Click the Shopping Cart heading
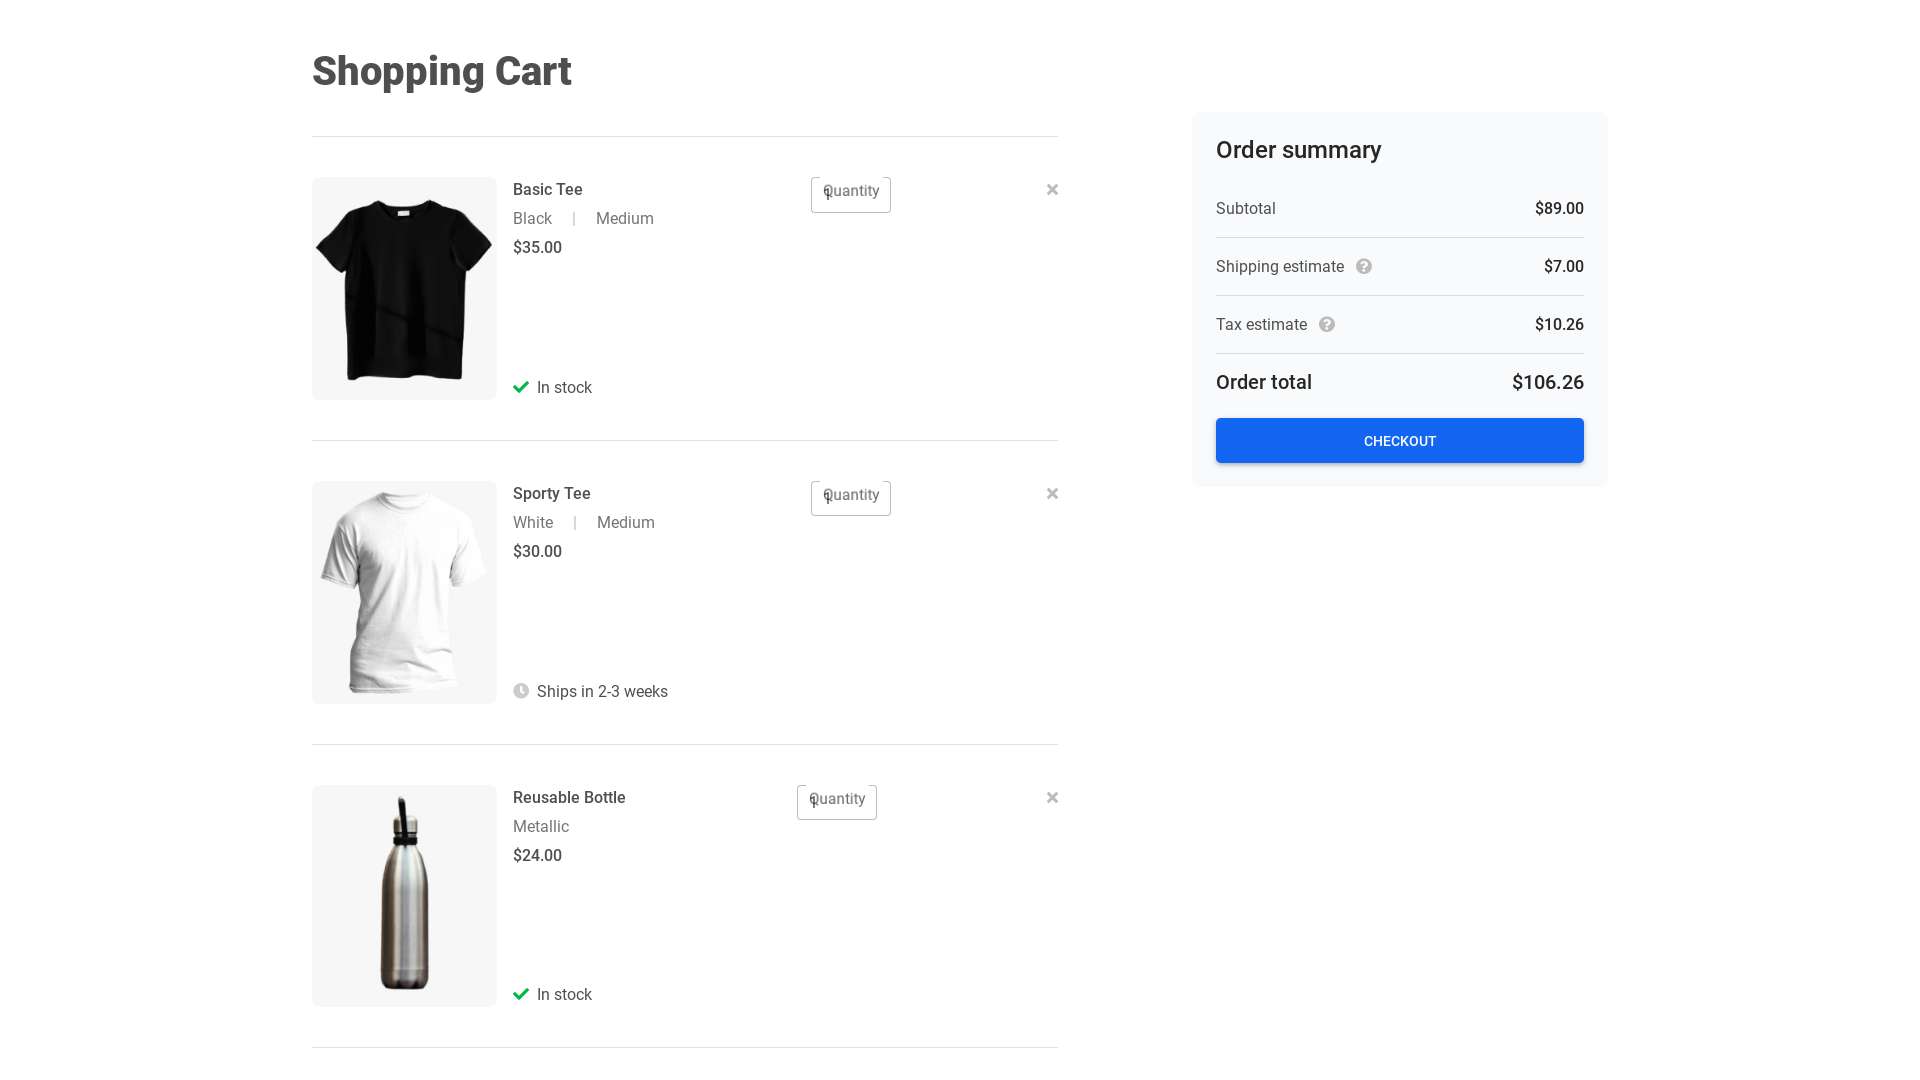Image resolution: width=1920 pixels, height=1080 pixels. (x=441, y=72)
